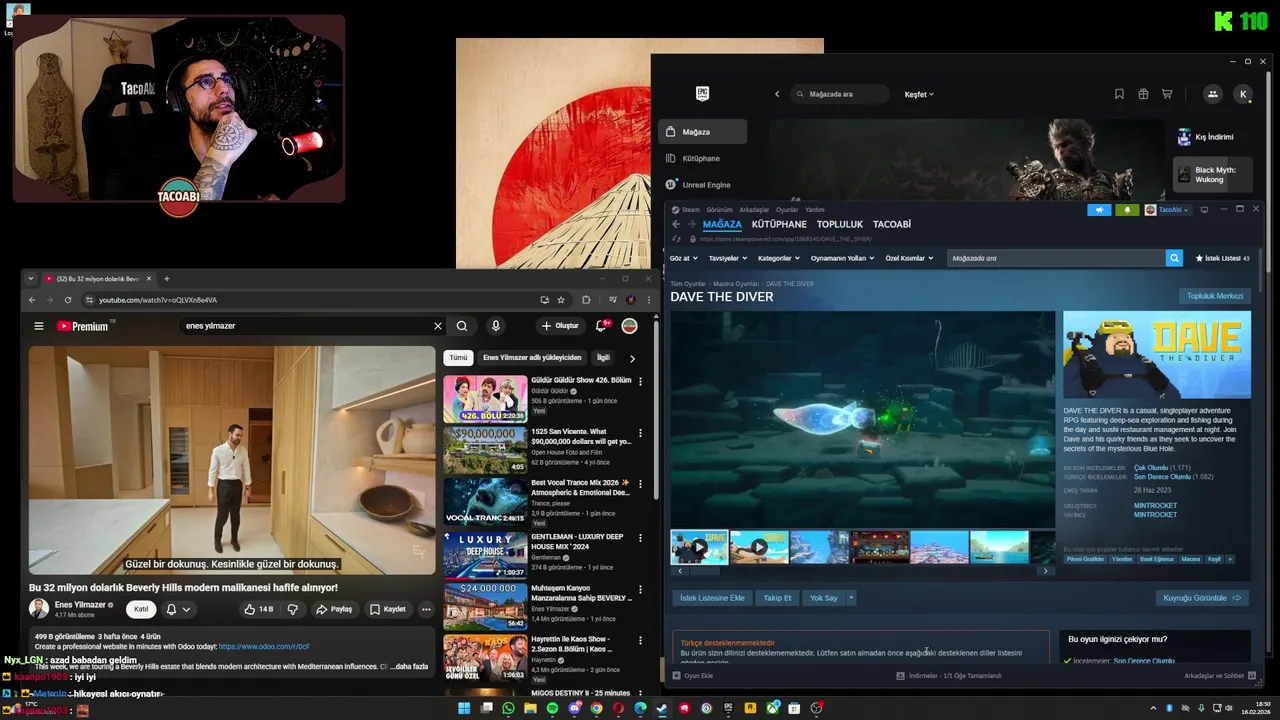Click Takip Et button on Steam

[x=777, y=598]
